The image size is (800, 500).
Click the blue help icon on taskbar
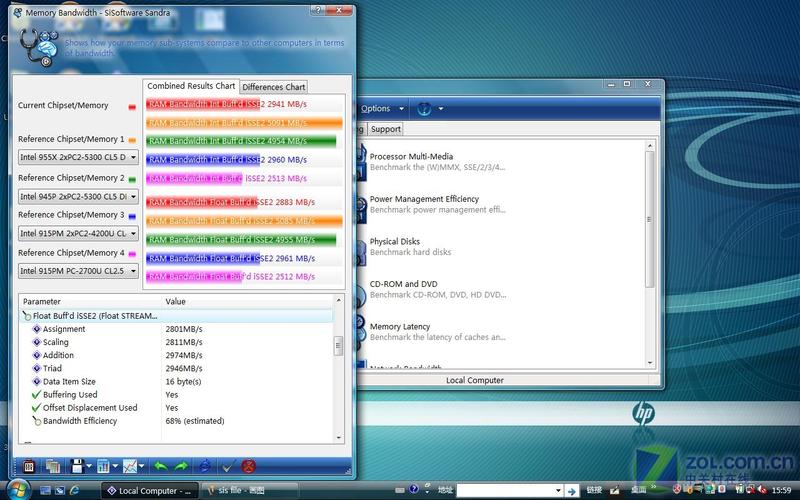[414, 489]
